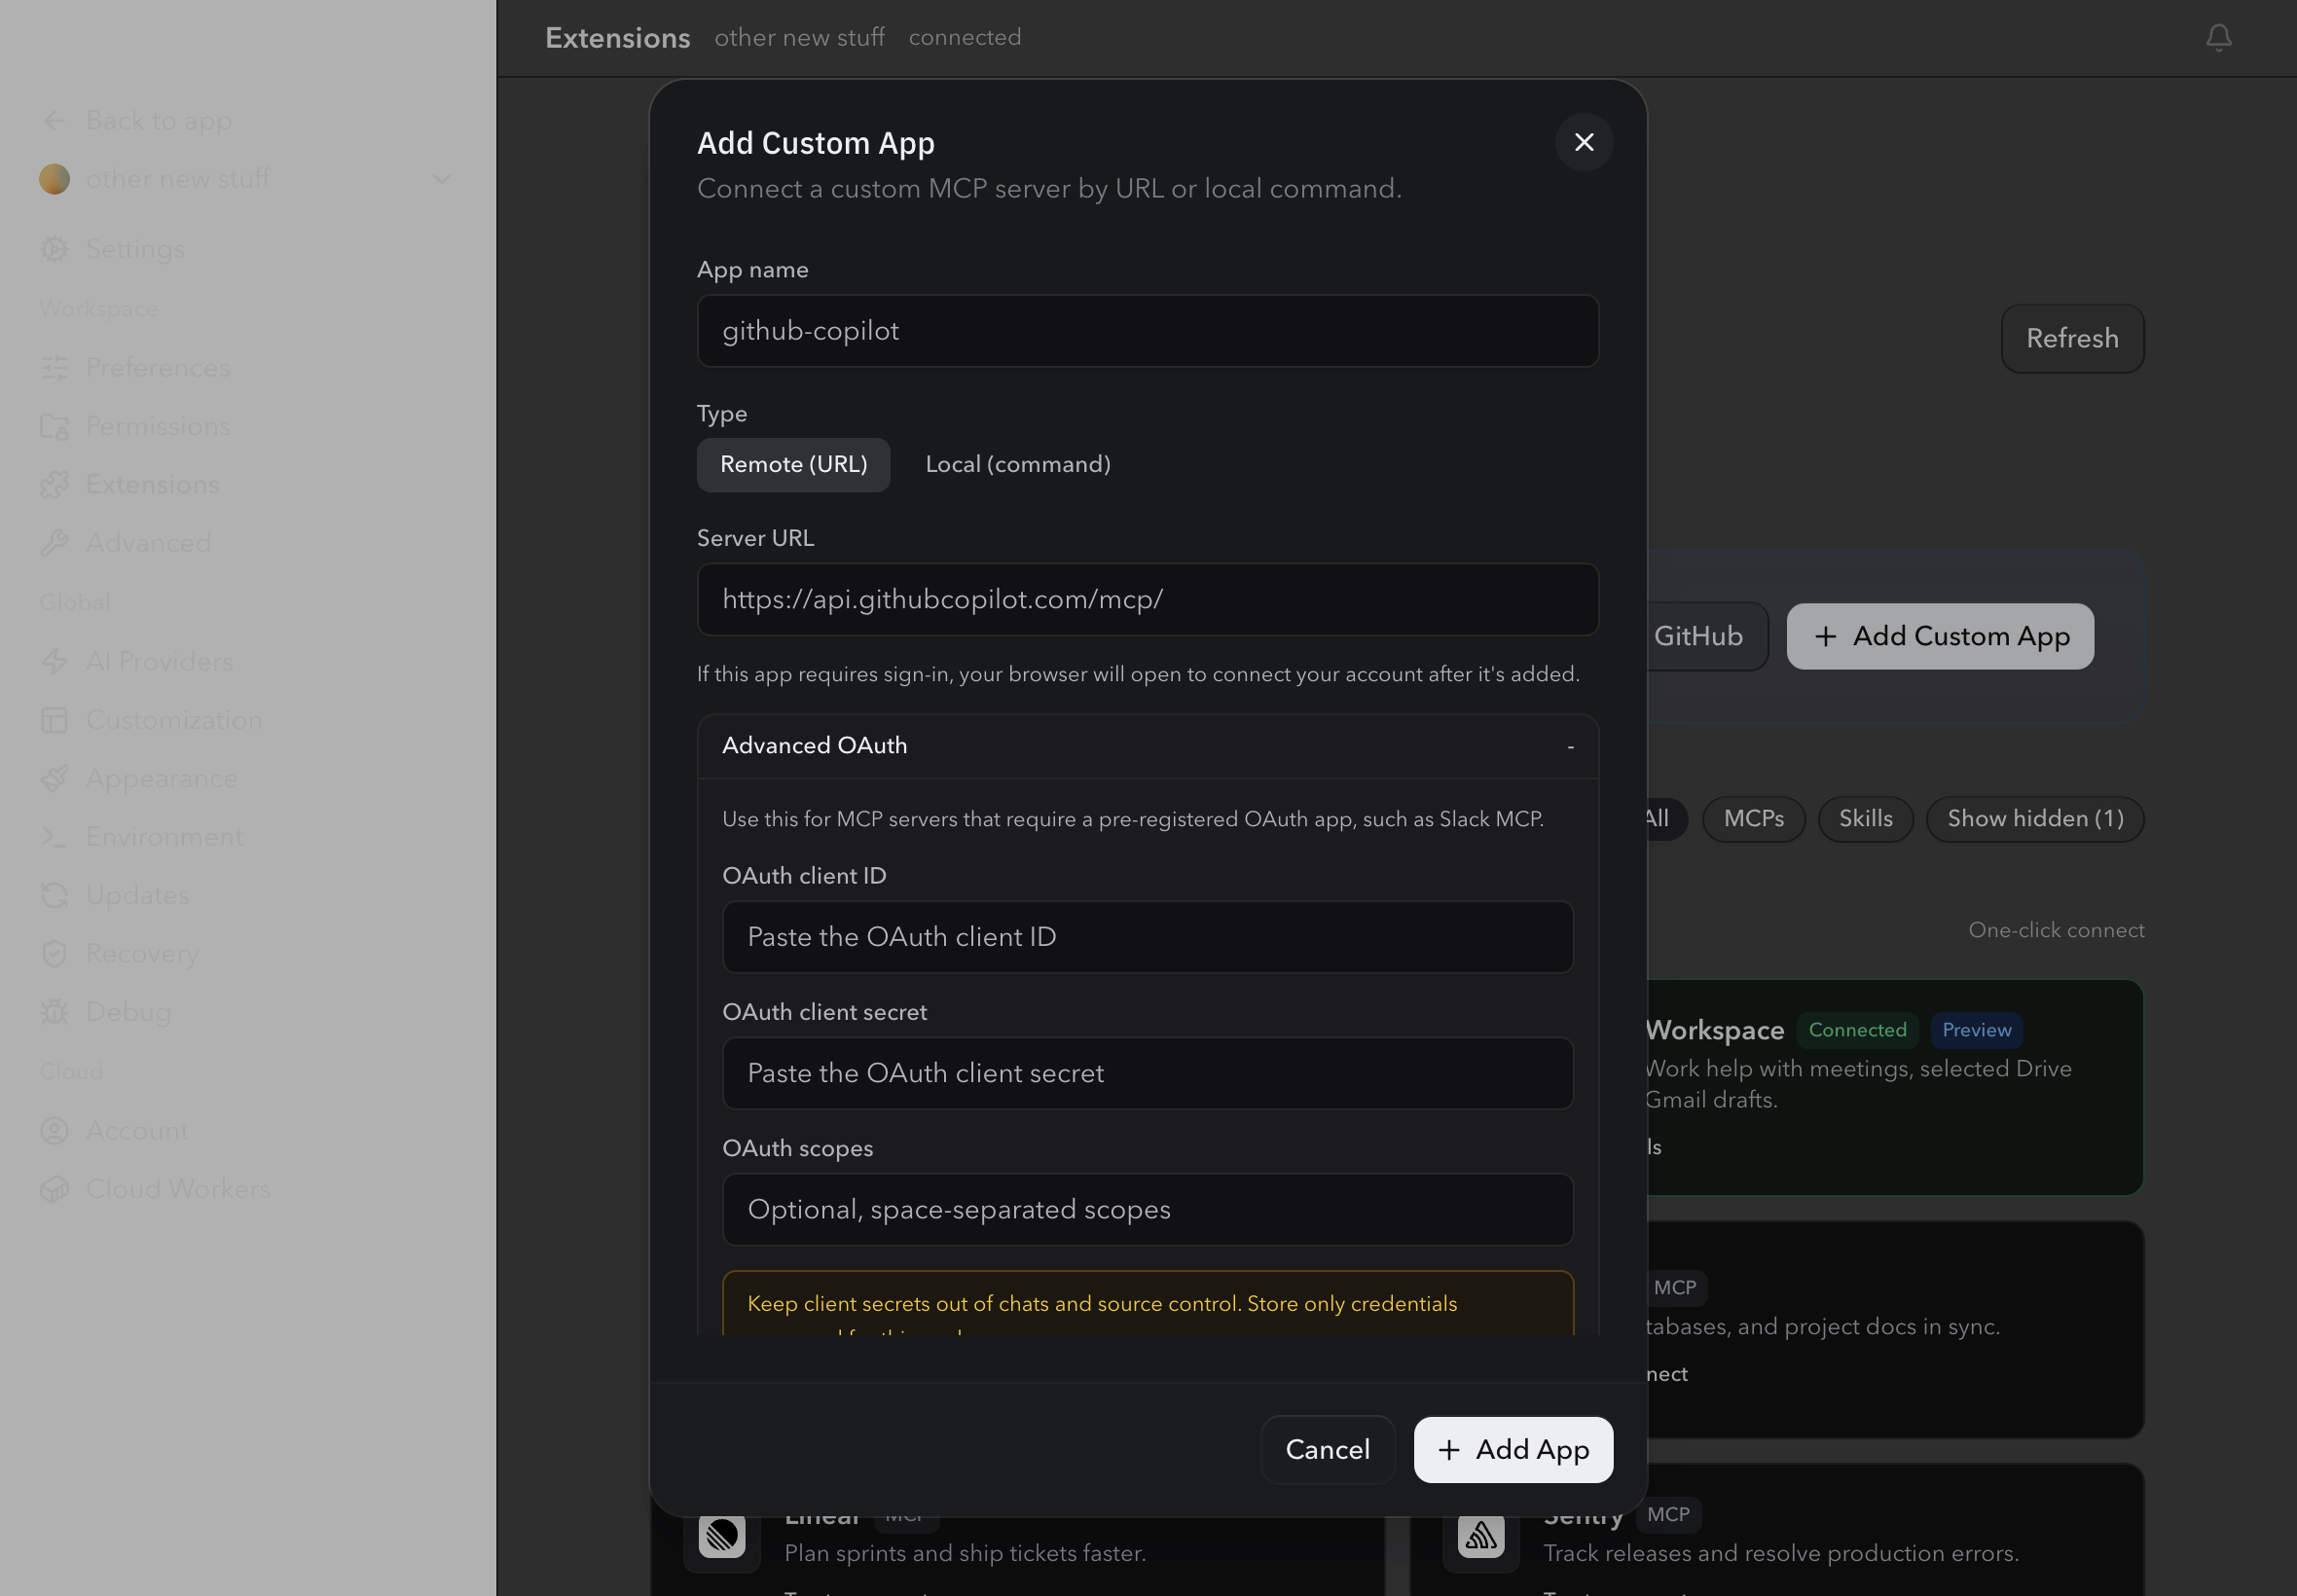The height and width of the screenshot is (1596, 2297).
Task: Click the Account person icon
Action: coord(54,1131)
